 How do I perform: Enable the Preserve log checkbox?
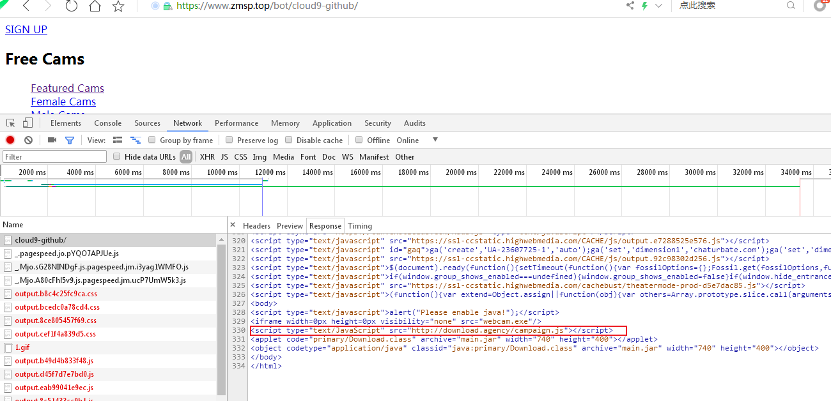pos(229,140)
